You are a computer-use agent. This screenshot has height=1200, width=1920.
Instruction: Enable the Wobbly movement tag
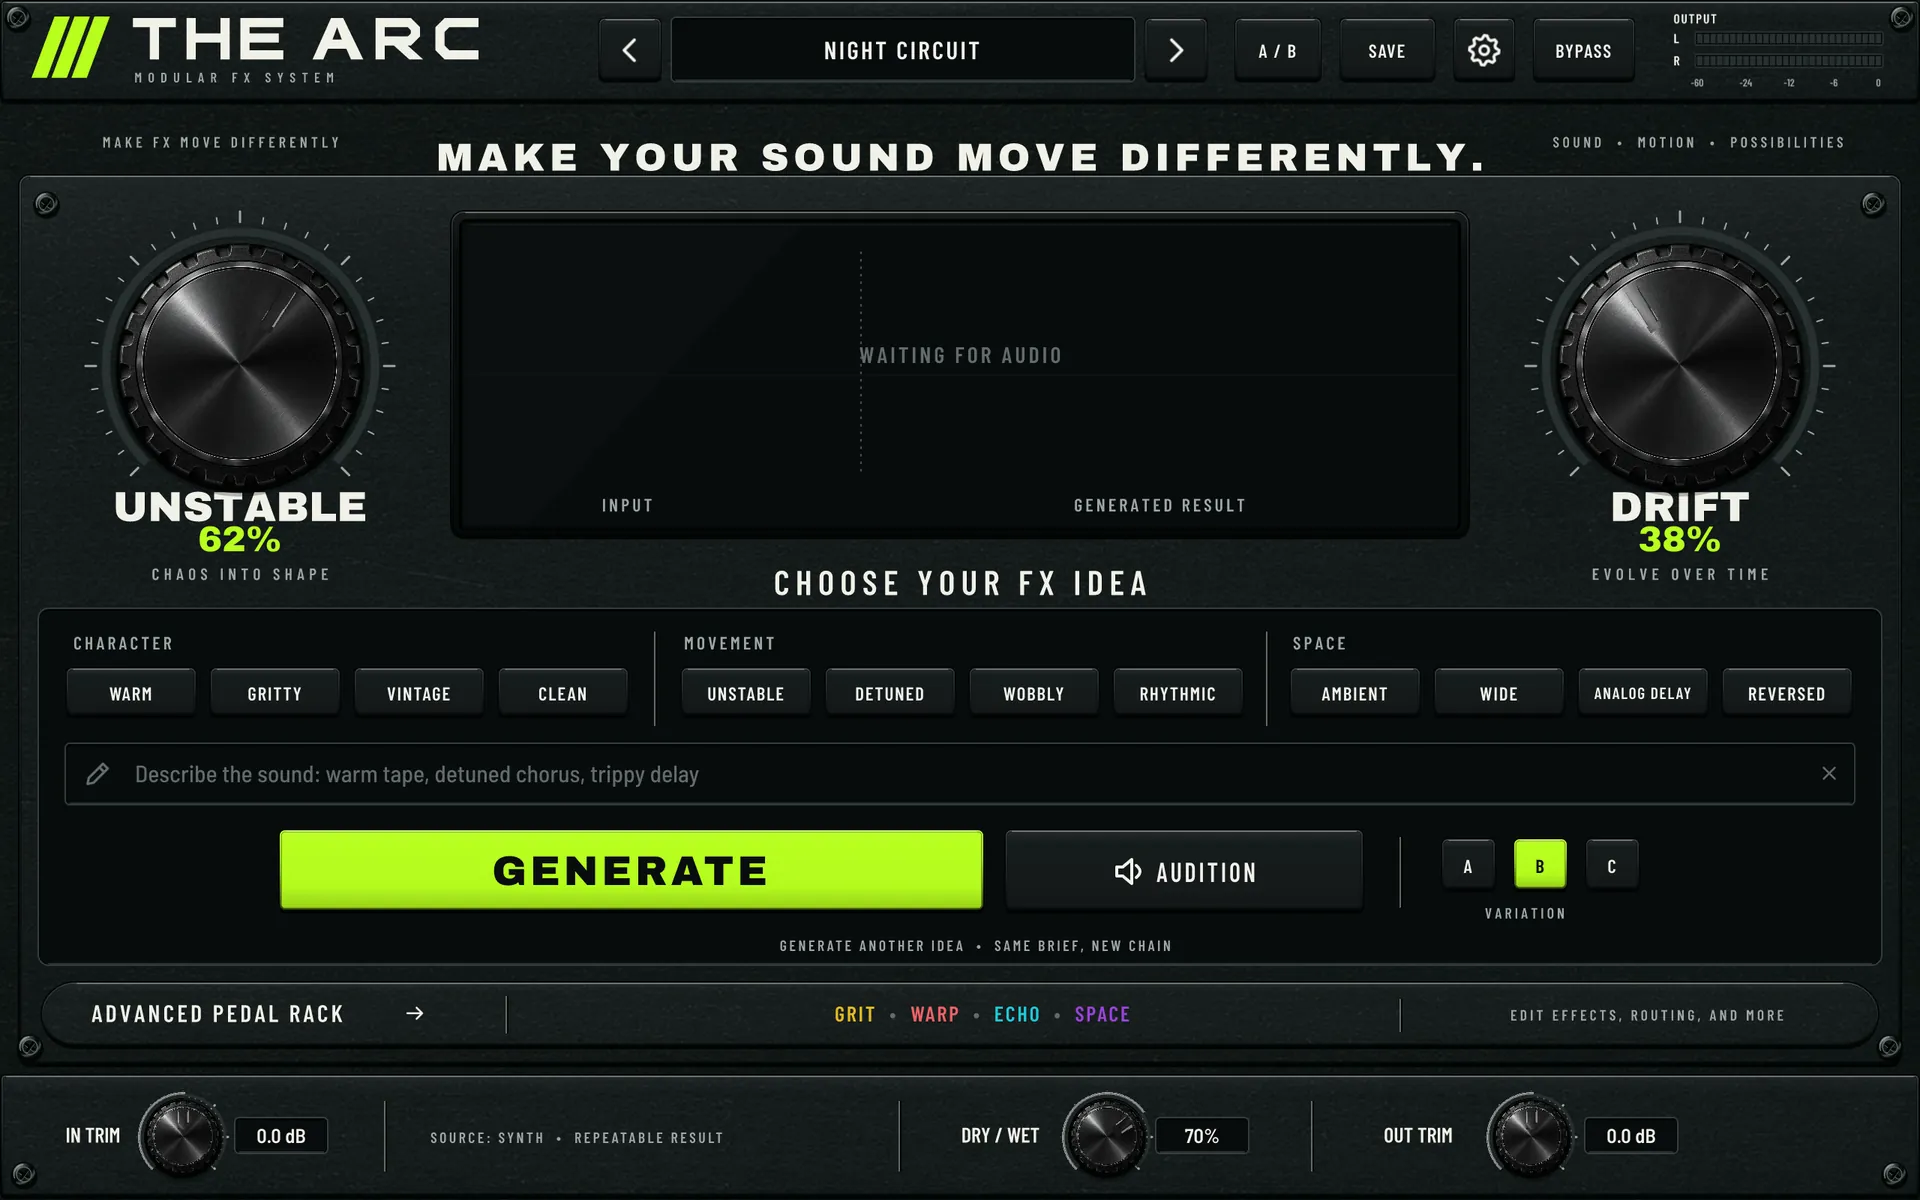click(x=1034, y=693)
